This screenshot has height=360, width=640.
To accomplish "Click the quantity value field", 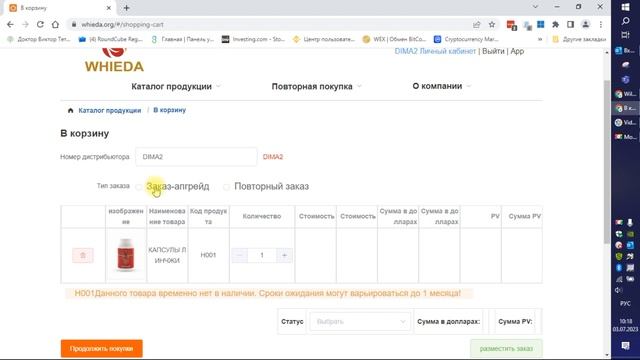I will [262, 256].
